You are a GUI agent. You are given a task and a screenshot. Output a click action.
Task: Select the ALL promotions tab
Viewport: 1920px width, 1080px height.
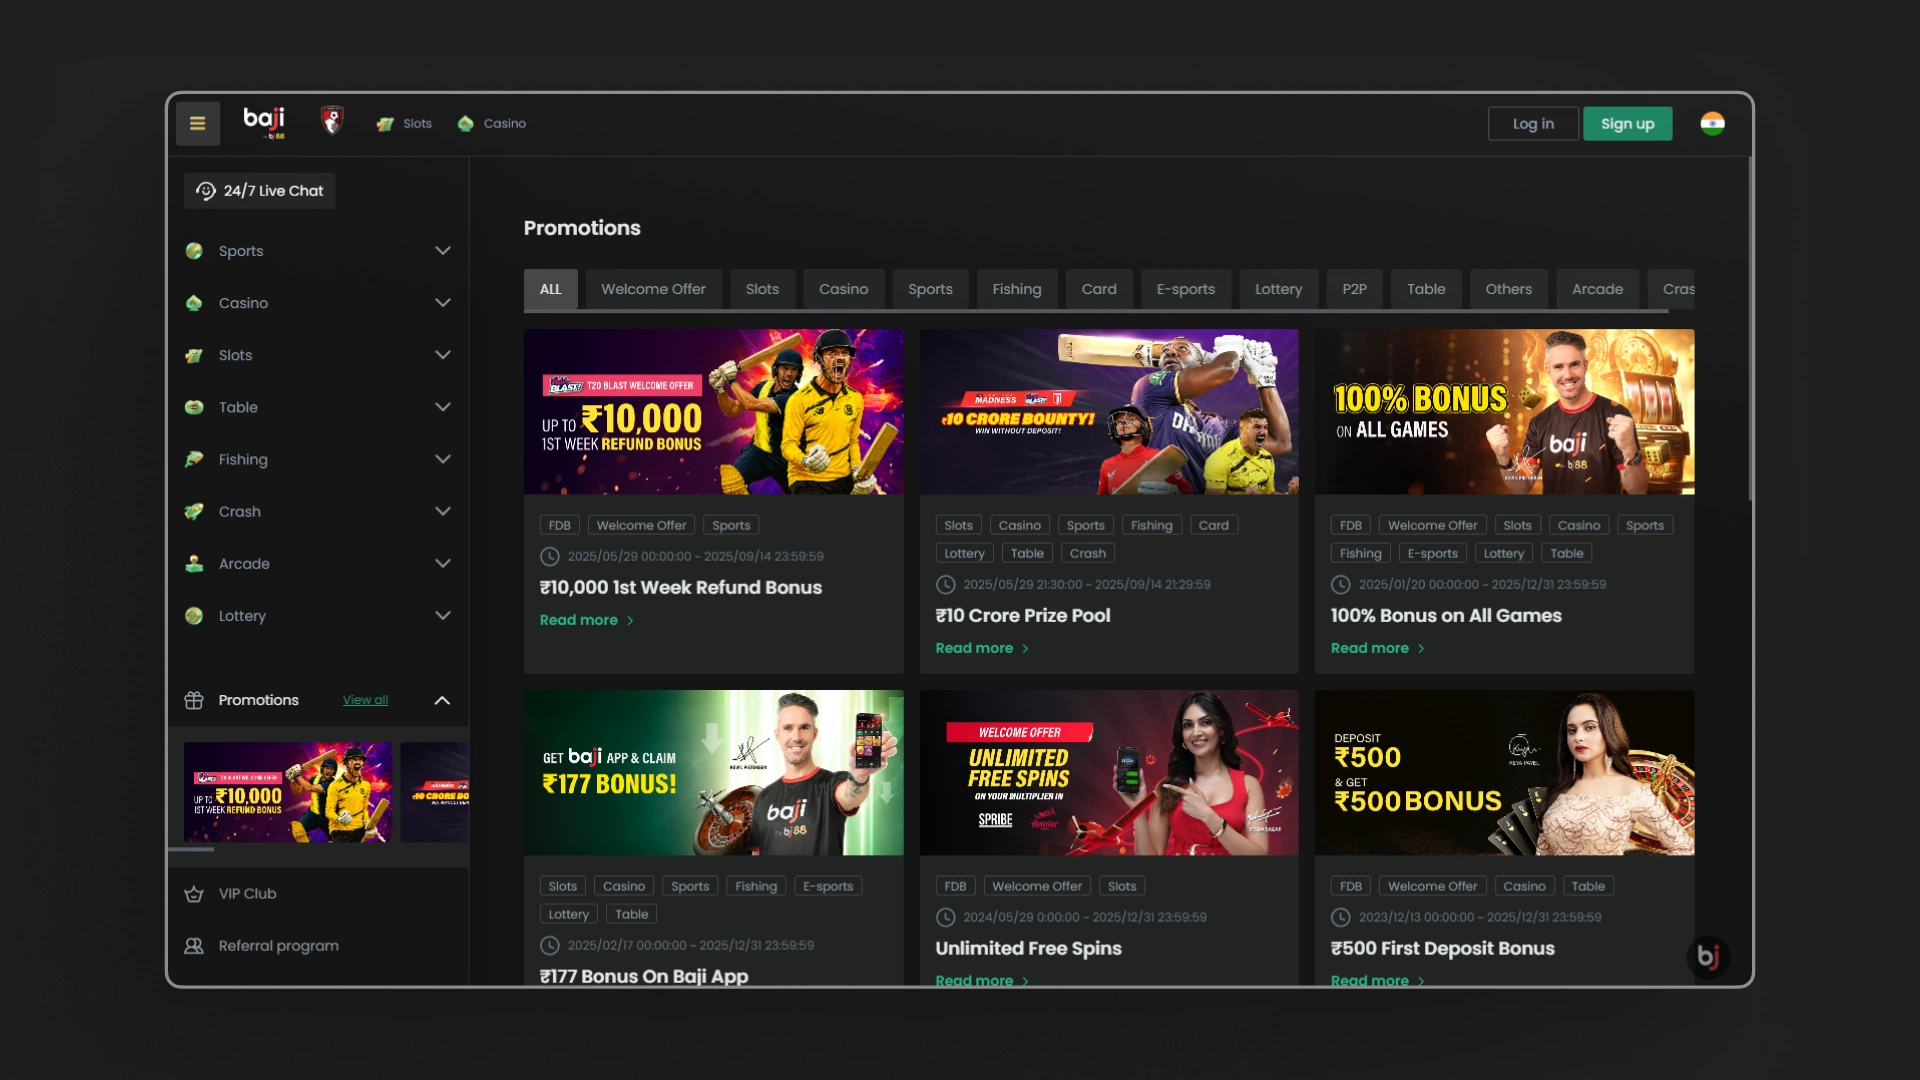(551, 289)
